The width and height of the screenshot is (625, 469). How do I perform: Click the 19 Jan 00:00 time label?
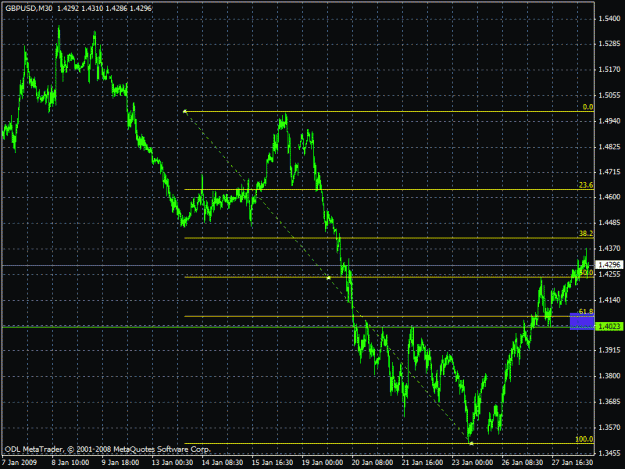322,462
